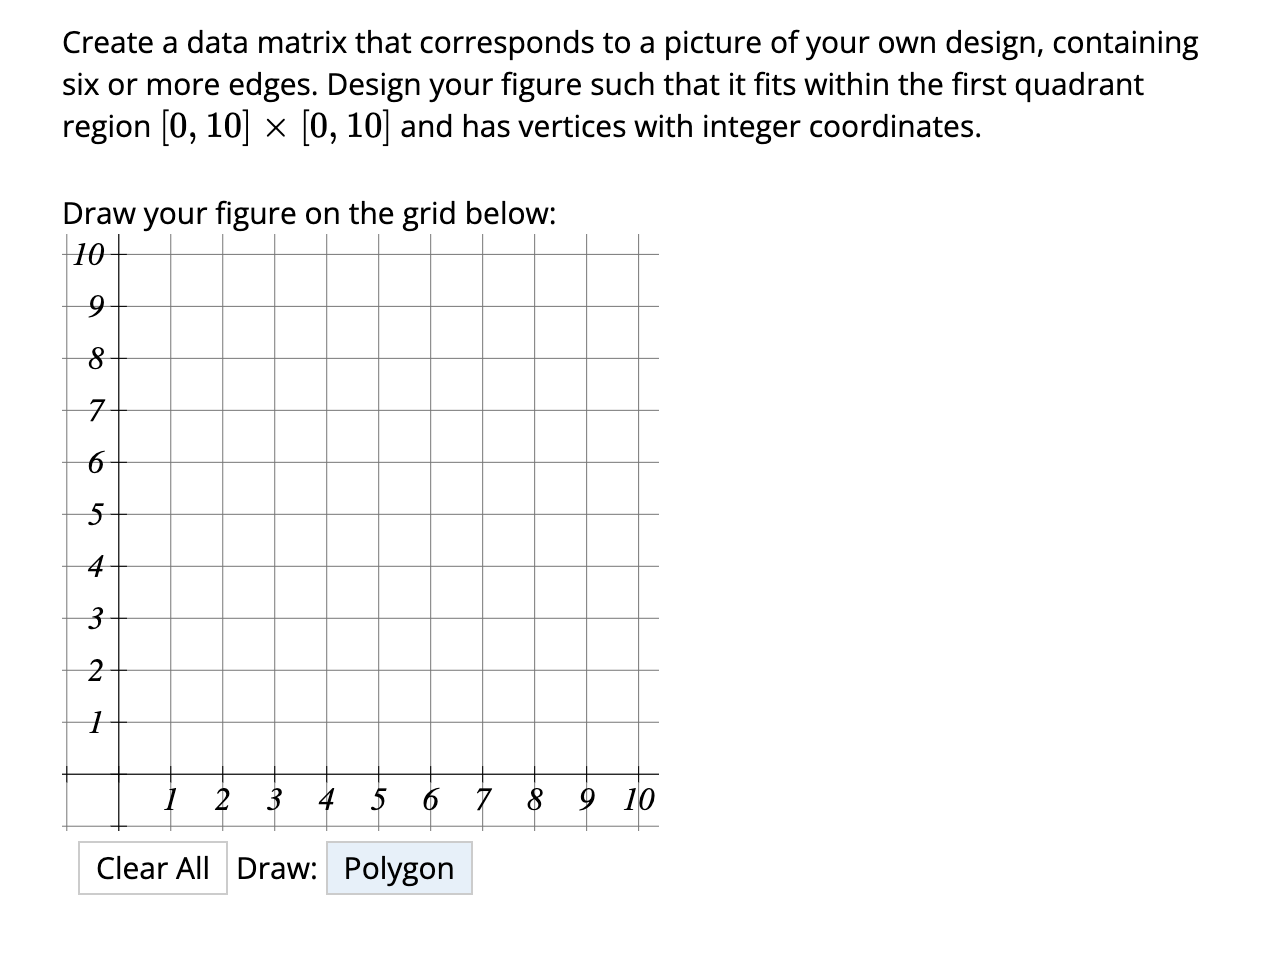Click the number 10 on the x-axis
The image size is (1268, 962).
(639, 800)
